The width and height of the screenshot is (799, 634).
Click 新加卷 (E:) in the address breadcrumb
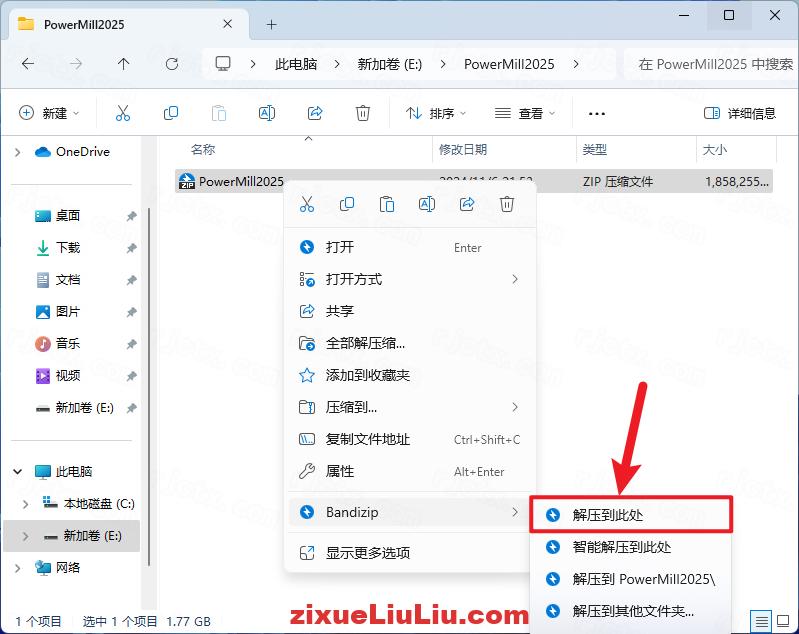[x=390, y=64]
